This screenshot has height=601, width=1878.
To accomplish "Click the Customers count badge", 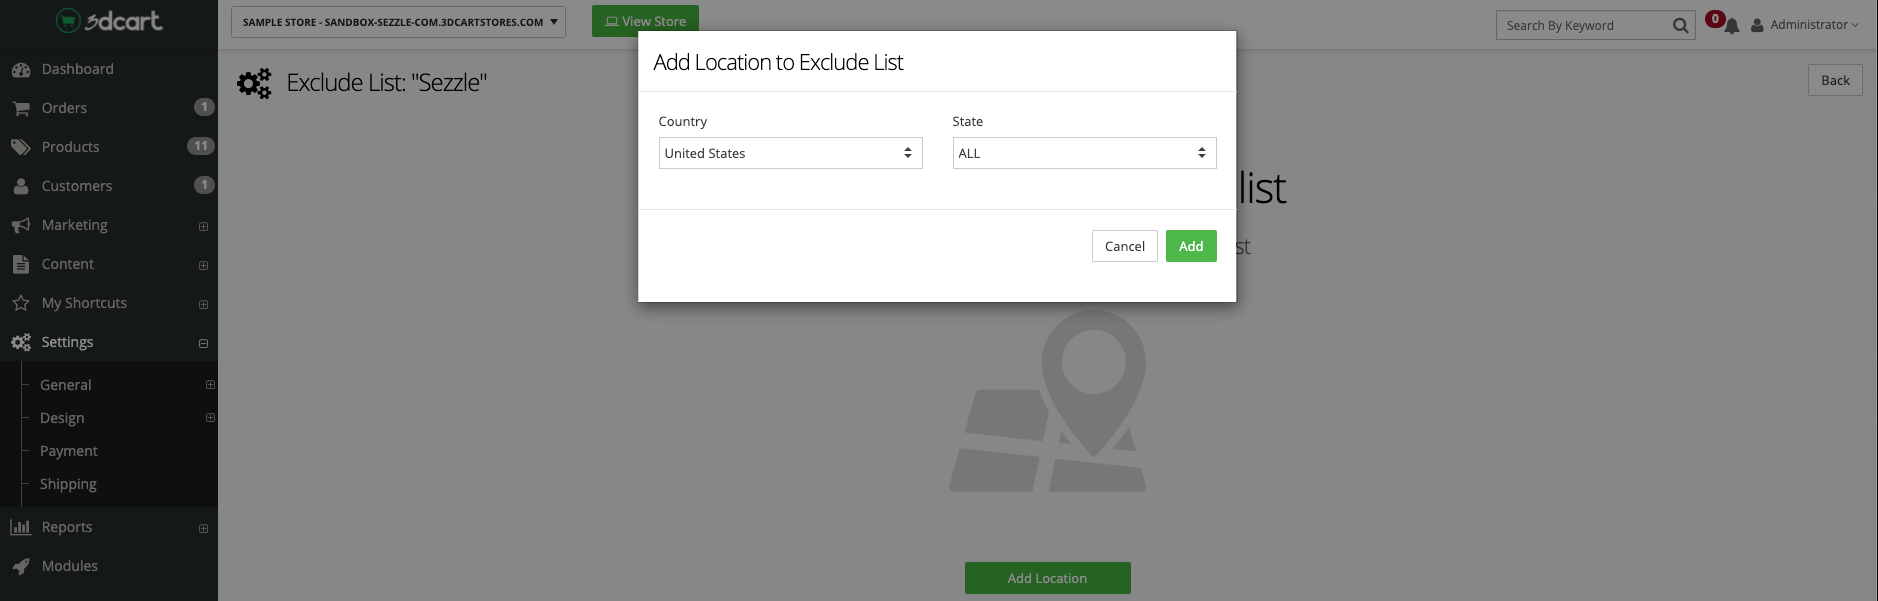I will [x=204, y=185].
